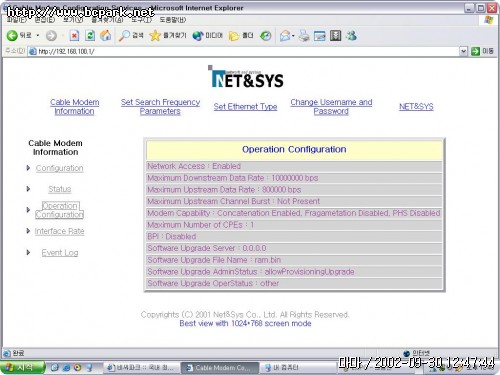The width and height of the screenshot is (500, 375).
Task: Click the Internet Explorer quick launch icon
Action: (66, 367)
